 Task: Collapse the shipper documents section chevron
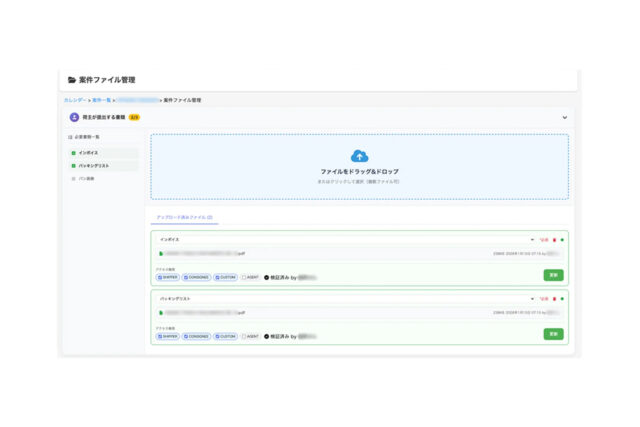pos(564,118)
